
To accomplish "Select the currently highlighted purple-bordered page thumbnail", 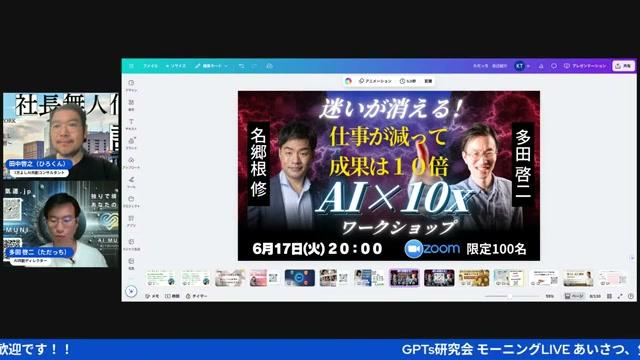I will pyautogui.click(x=404, y=278).
